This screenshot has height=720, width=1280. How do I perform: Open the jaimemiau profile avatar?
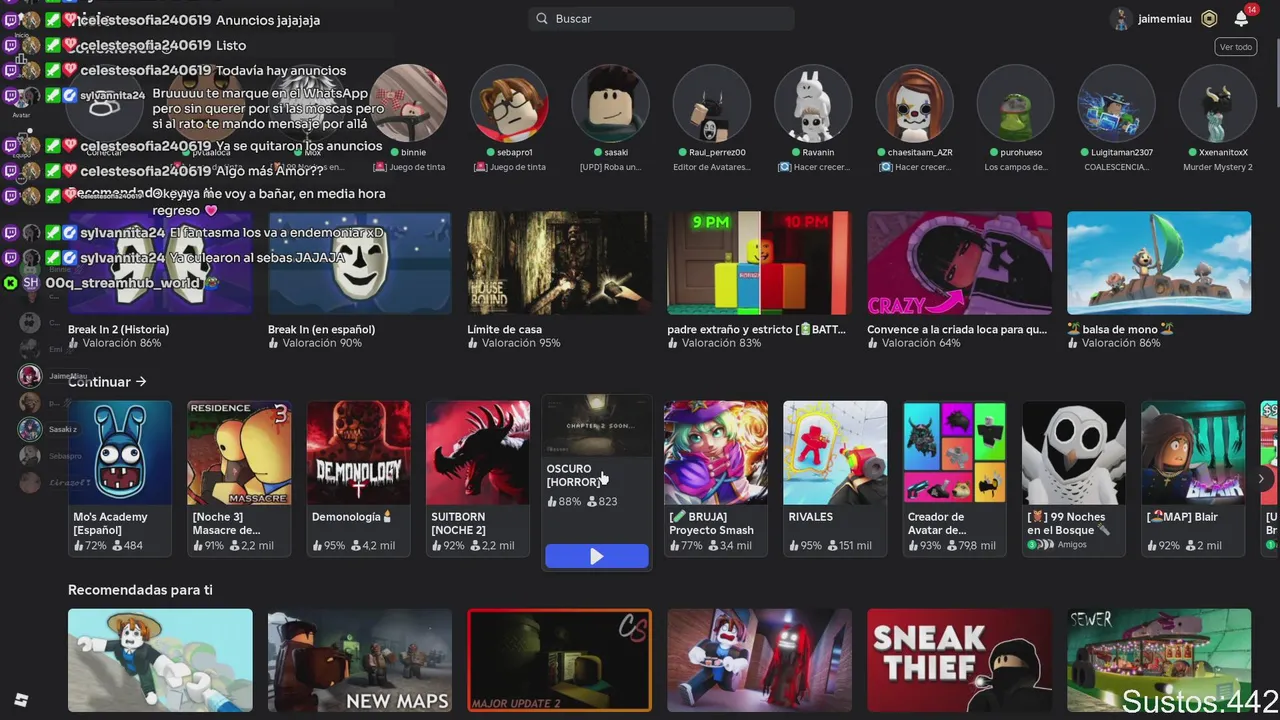[1121, 19]
